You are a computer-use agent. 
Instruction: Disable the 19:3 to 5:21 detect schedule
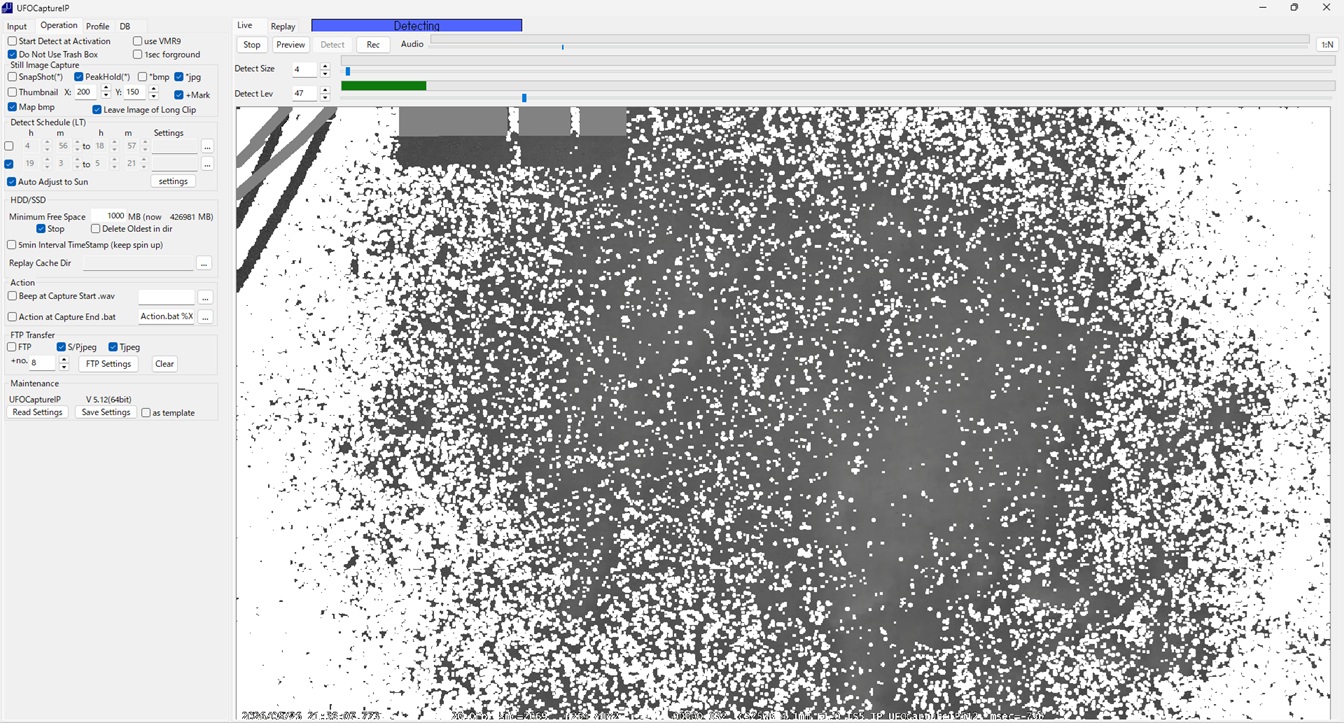click(9, 164)
